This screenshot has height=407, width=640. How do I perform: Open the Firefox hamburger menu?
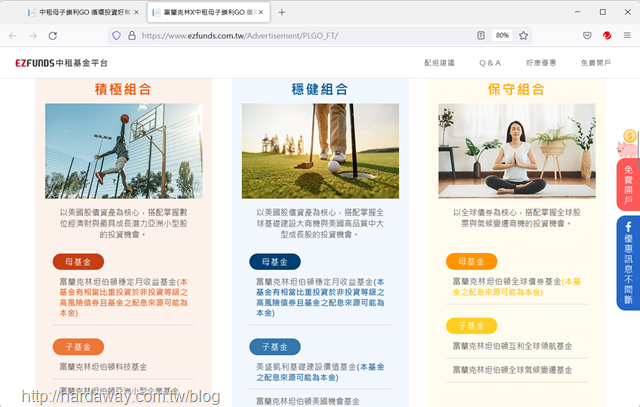627,36
